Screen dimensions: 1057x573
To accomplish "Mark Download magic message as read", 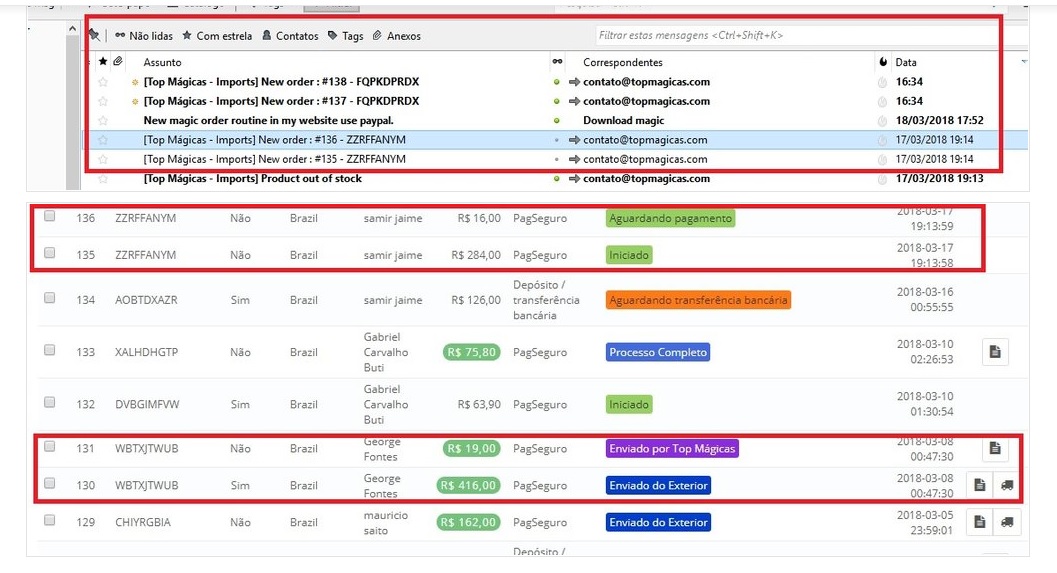I will coord(556,121).
